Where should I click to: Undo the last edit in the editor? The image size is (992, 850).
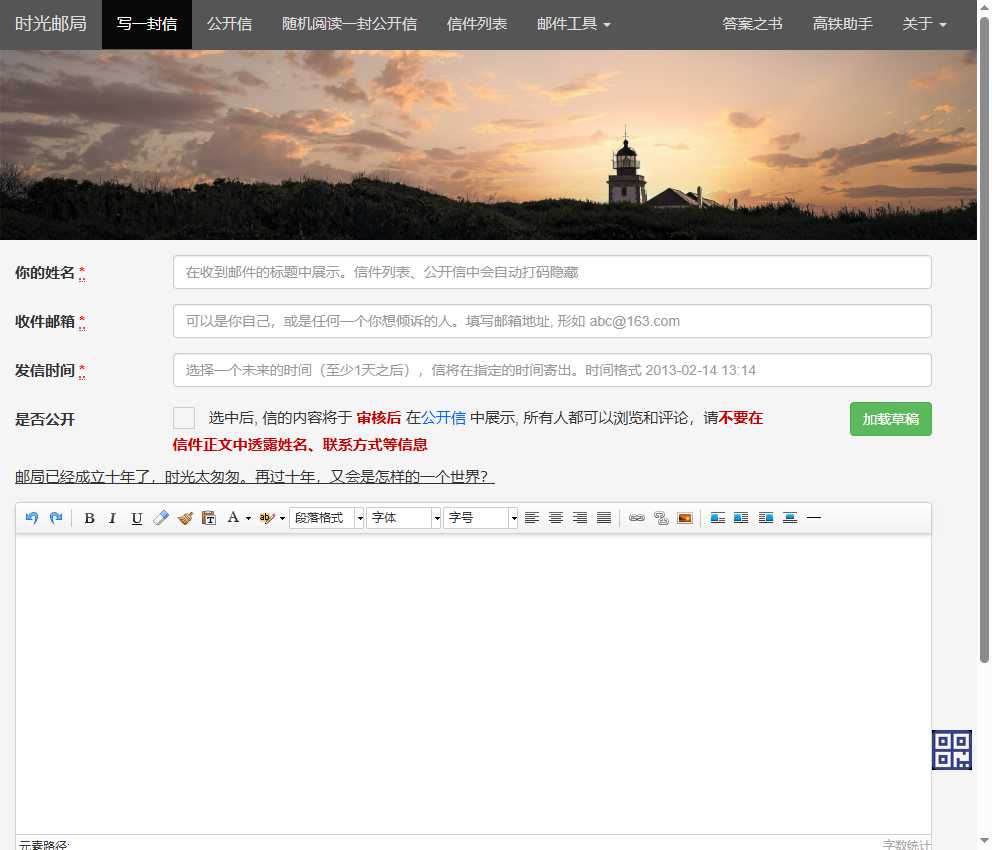point(31,518)
